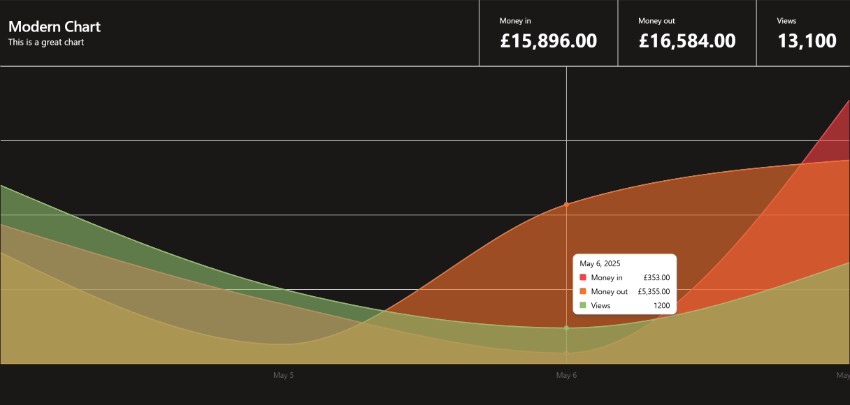Select the Money out stat card

click(687, 33)
